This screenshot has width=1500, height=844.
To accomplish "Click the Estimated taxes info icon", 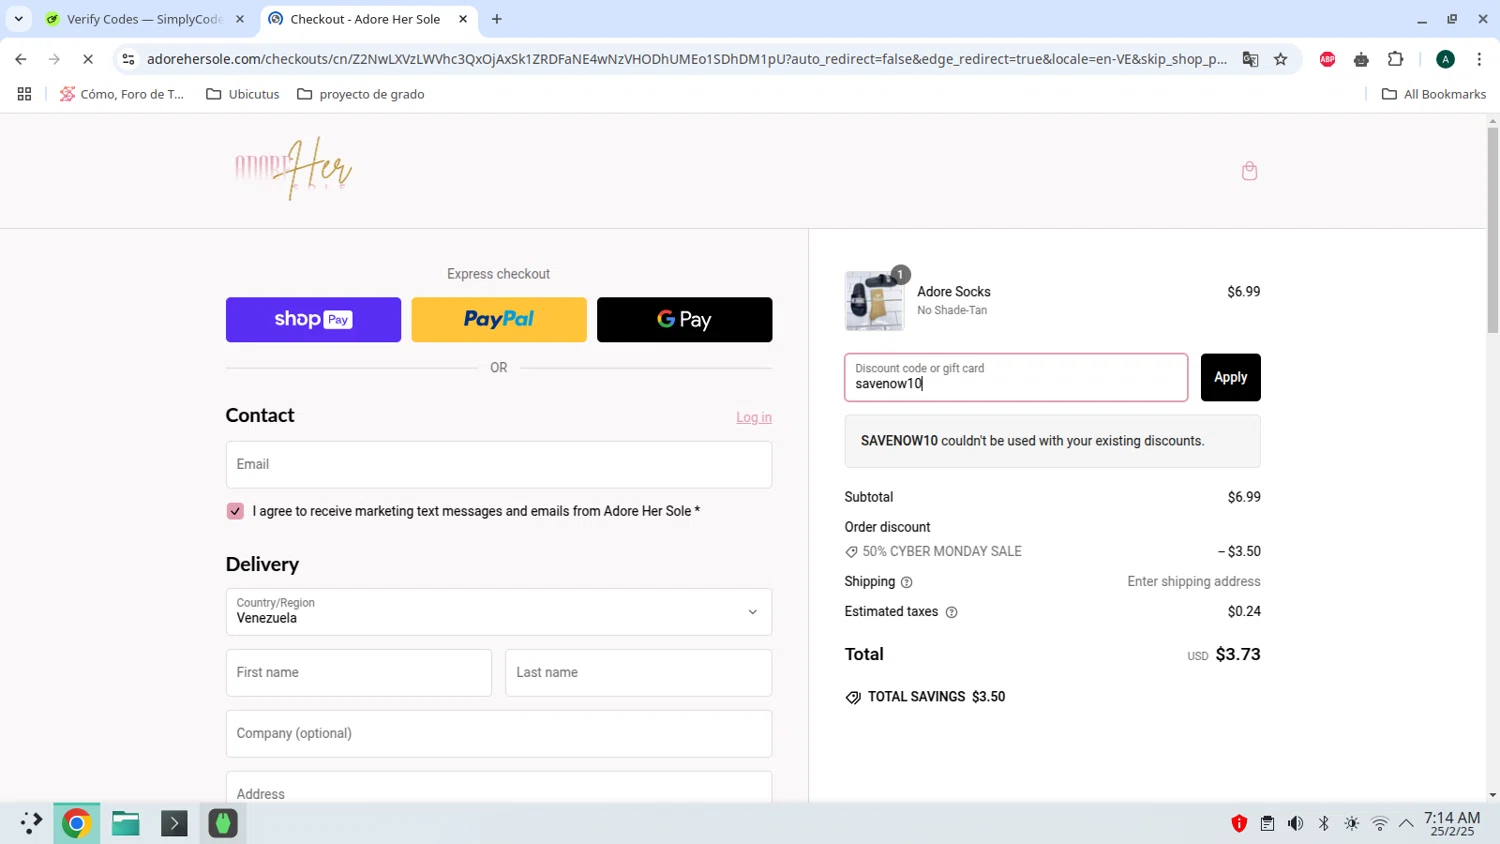I will point(951,612).
